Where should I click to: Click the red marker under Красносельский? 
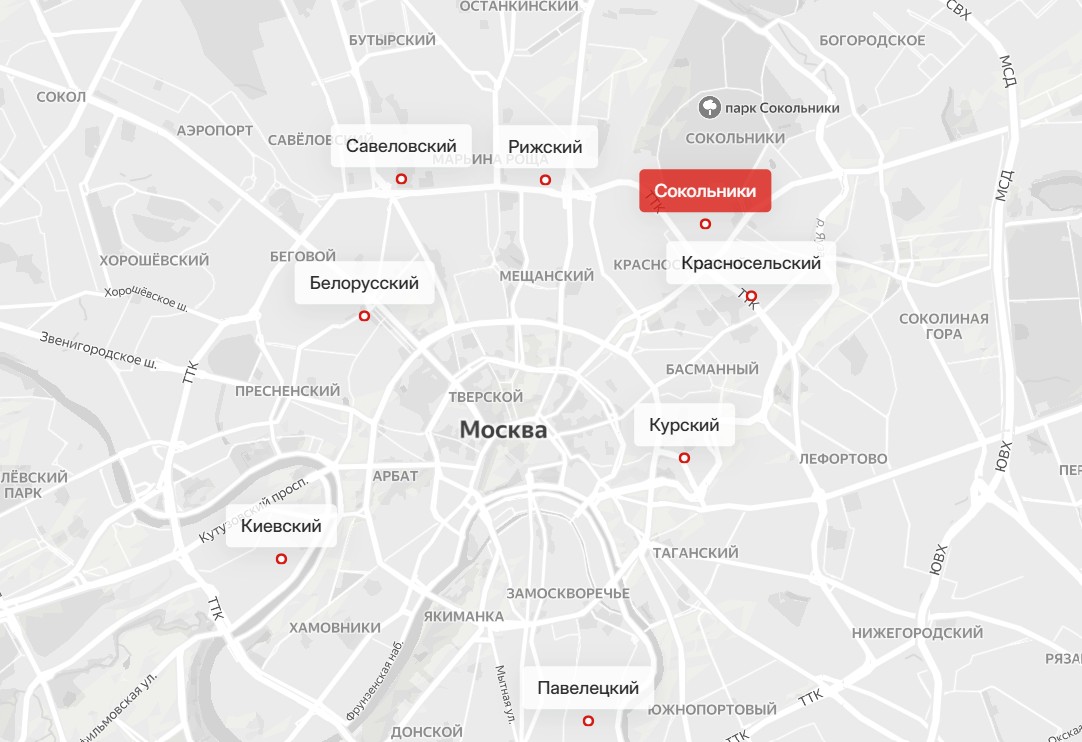[751, 296]
